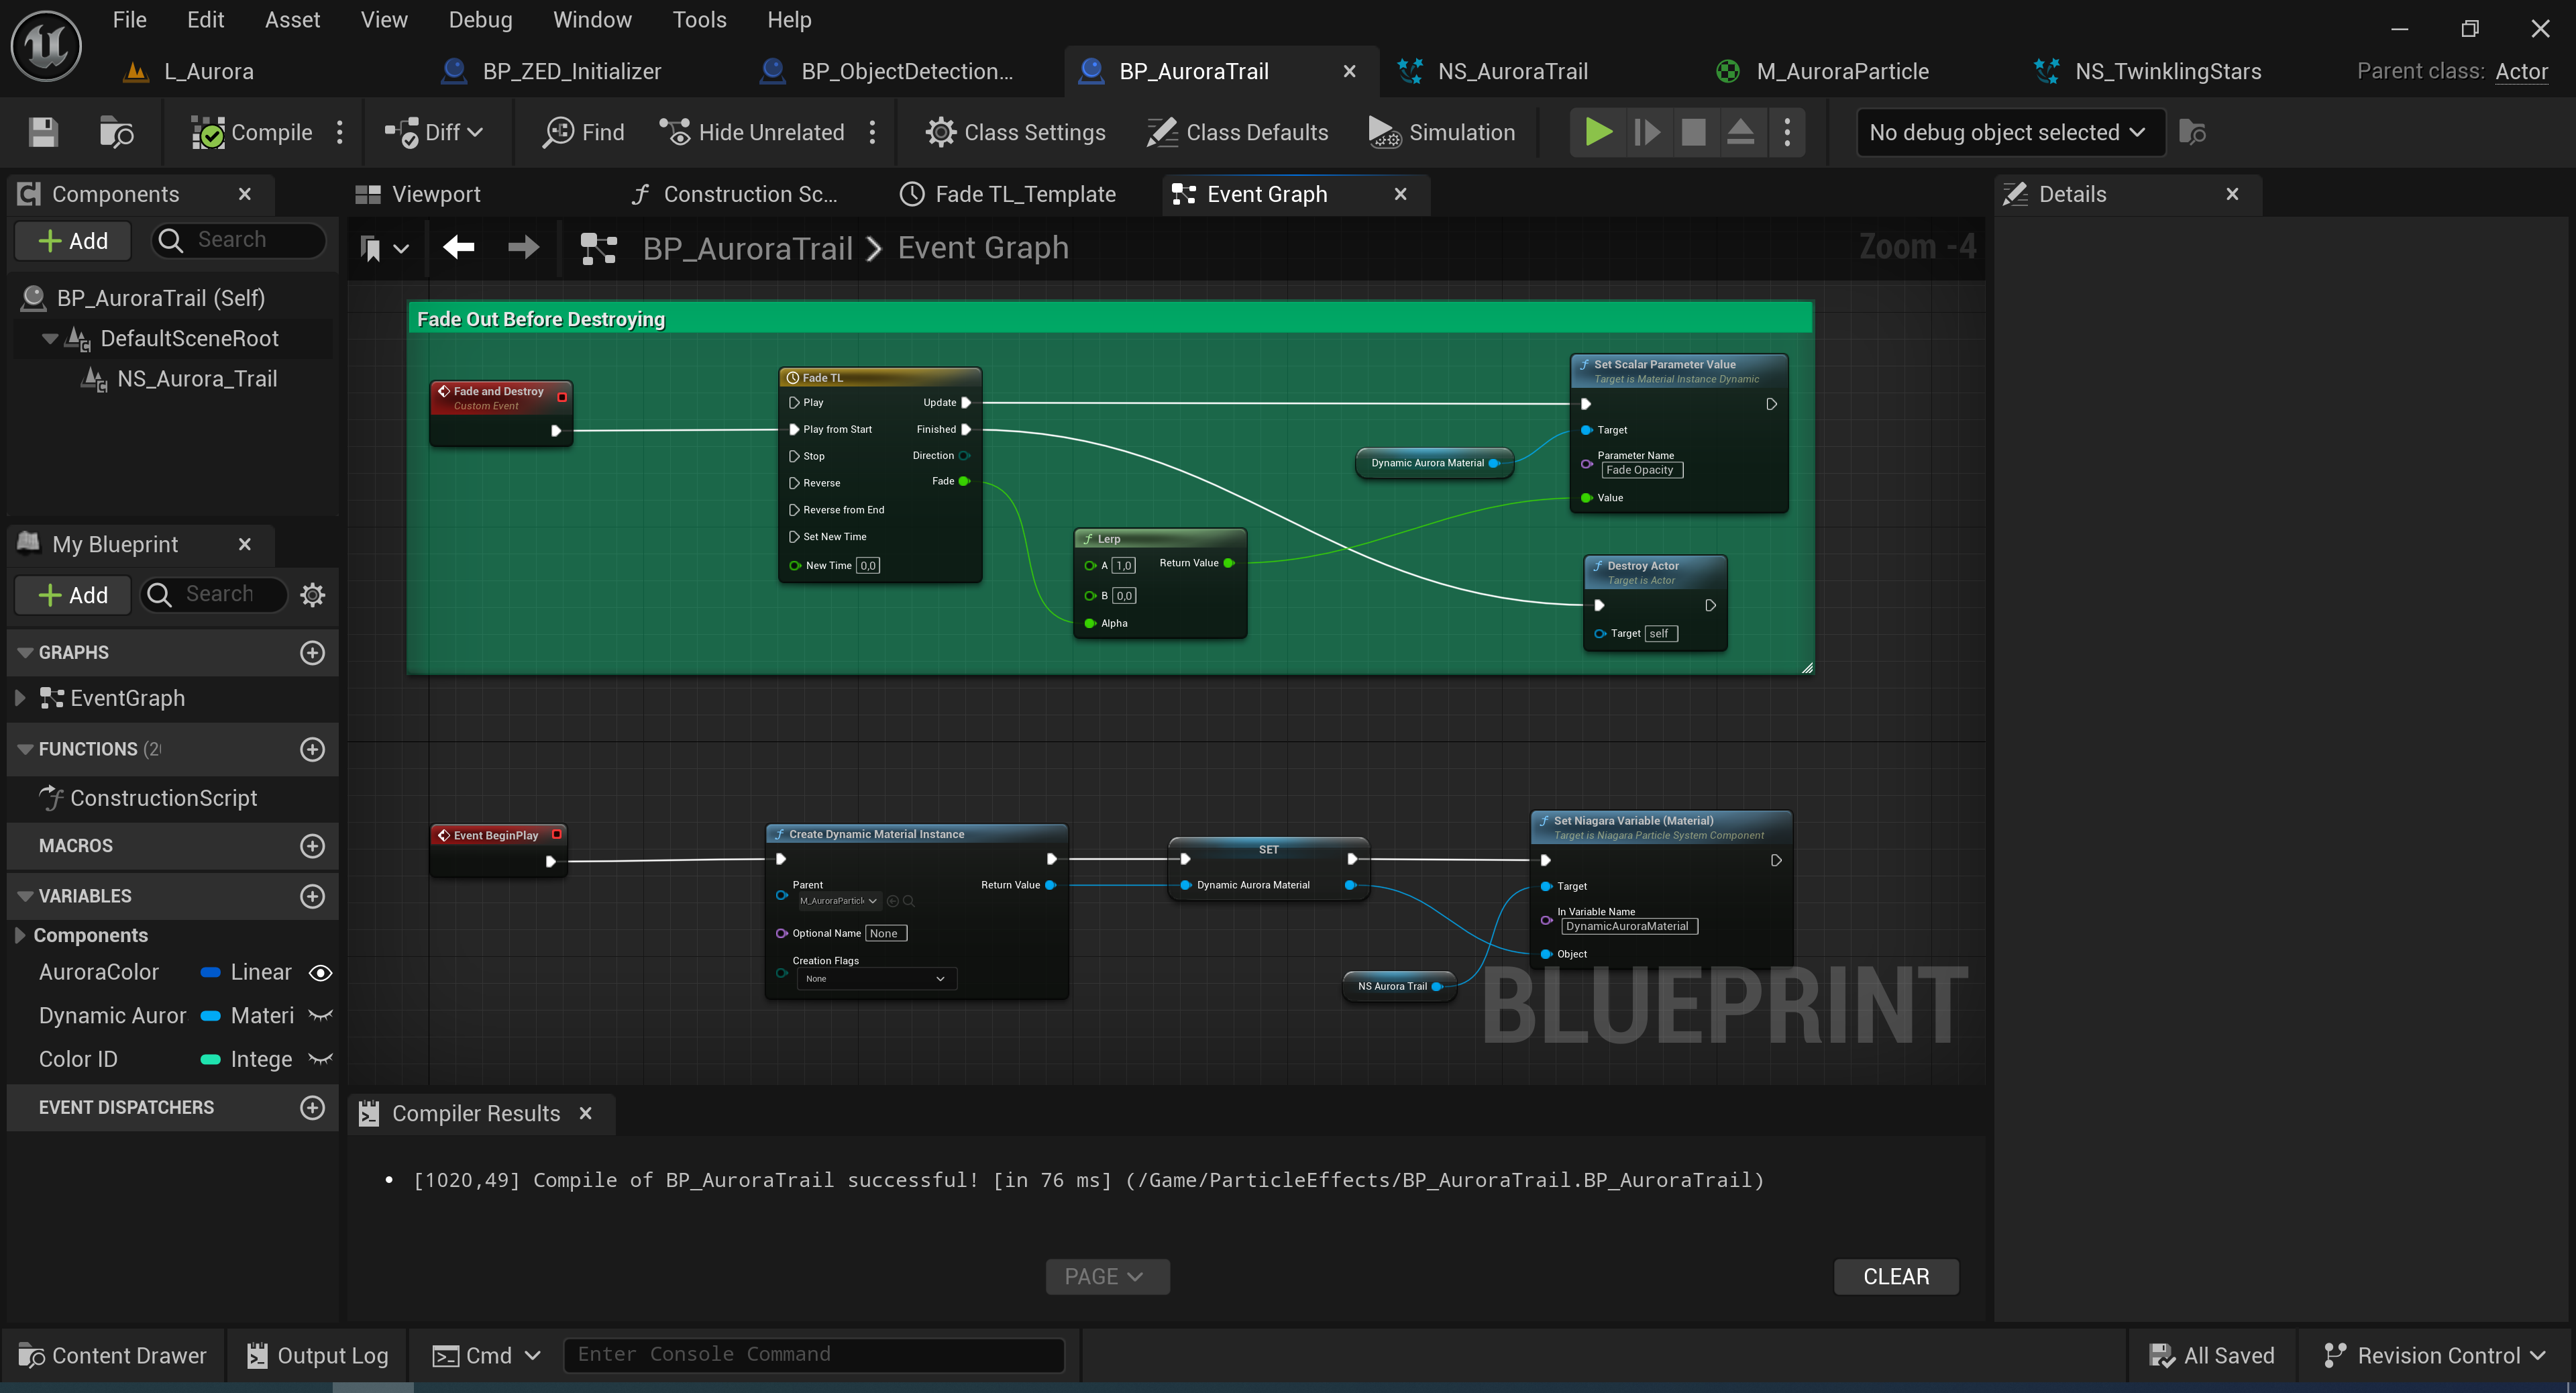This screenshot has height=1393, width=2576.
Task: Toggle Dynamic Aurora Material visibility eye
Action: 320,1016
